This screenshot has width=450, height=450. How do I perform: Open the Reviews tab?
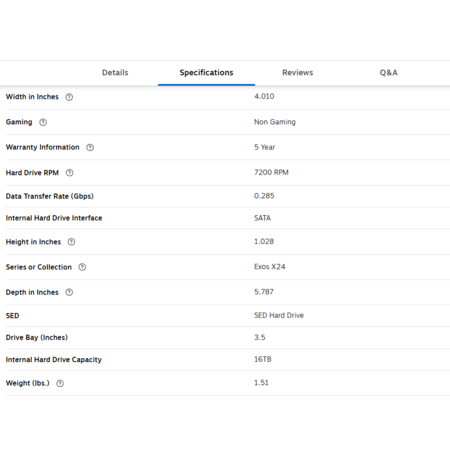coord(298,73)
